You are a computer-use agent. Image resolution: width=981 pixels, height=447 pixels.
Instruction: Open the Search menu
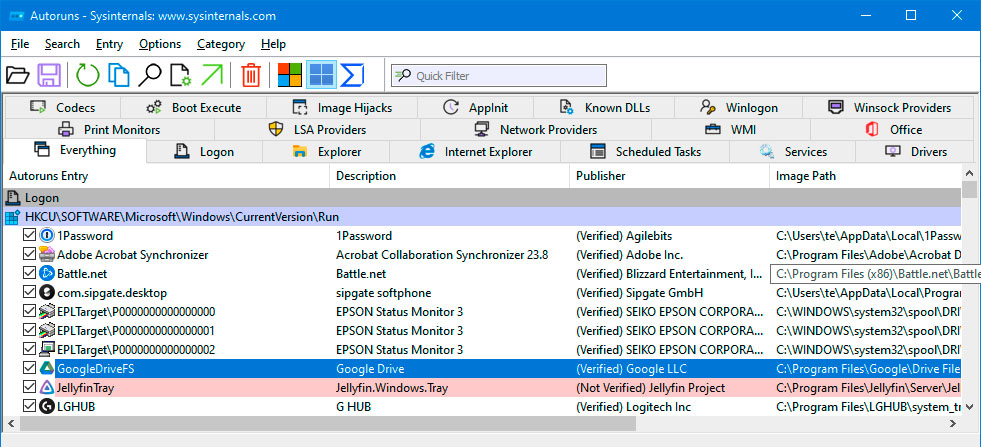62,44
